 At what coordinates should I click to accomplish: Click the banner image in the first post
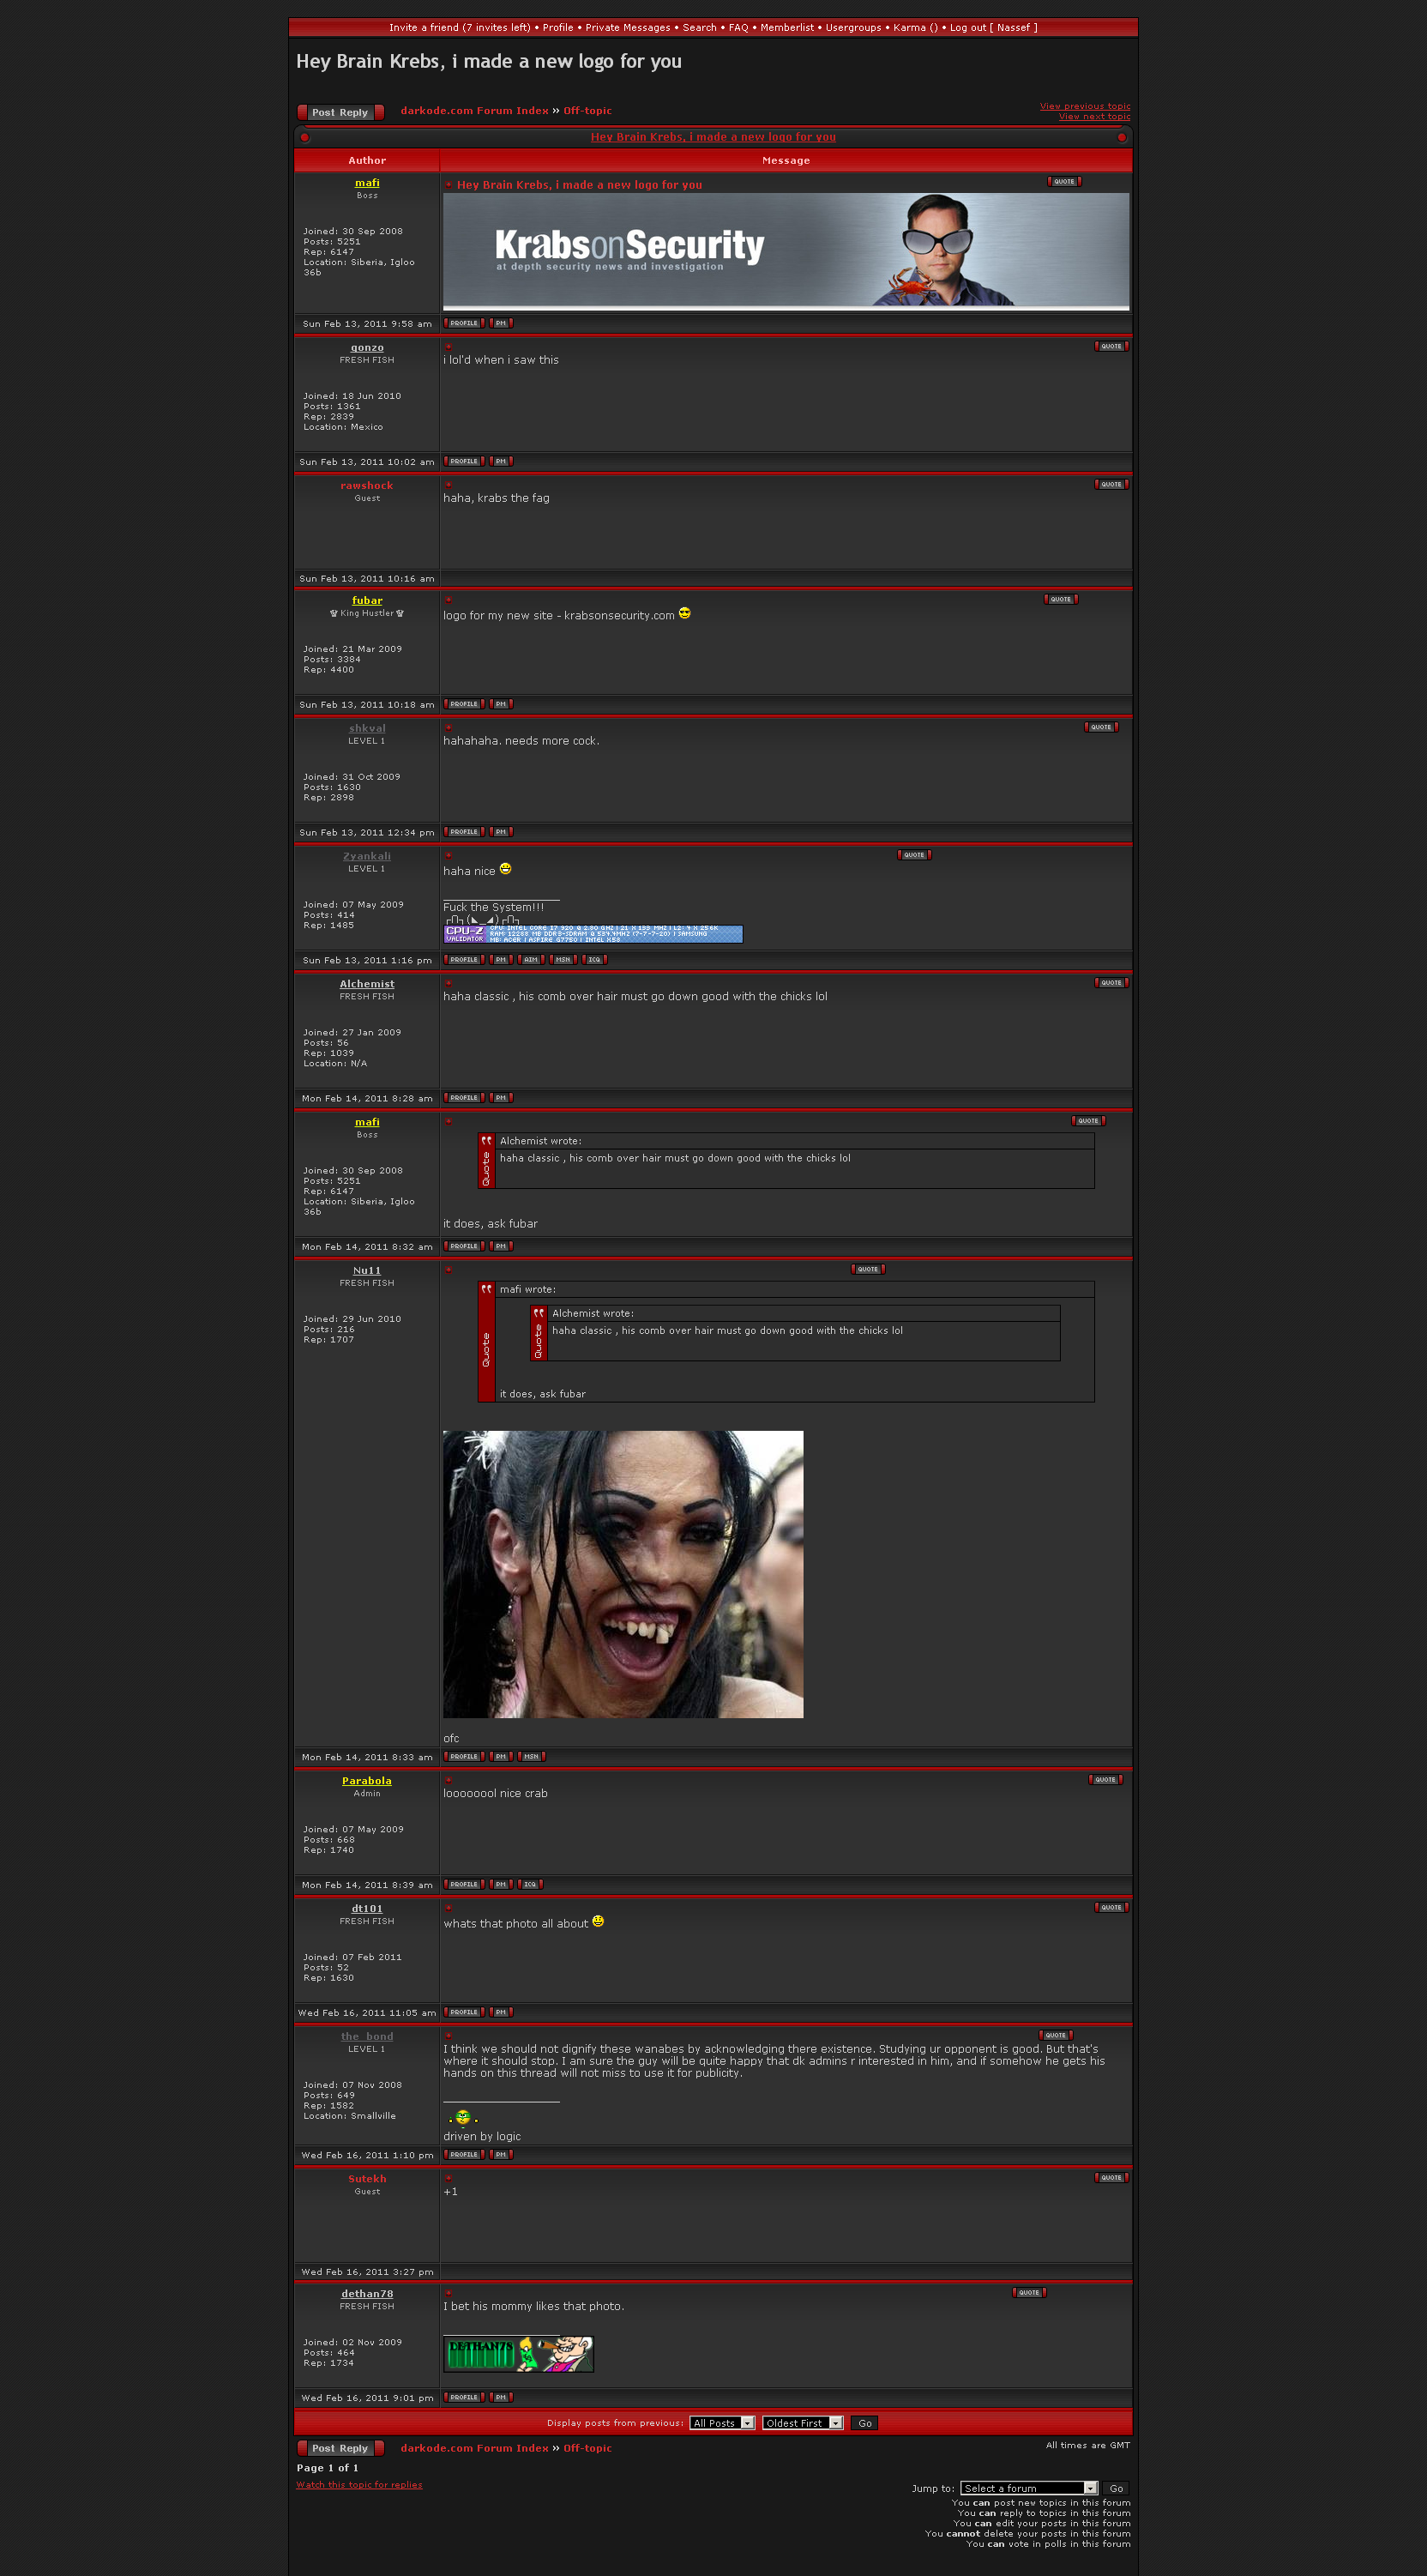pyautogui.click(x=786, y=250)
